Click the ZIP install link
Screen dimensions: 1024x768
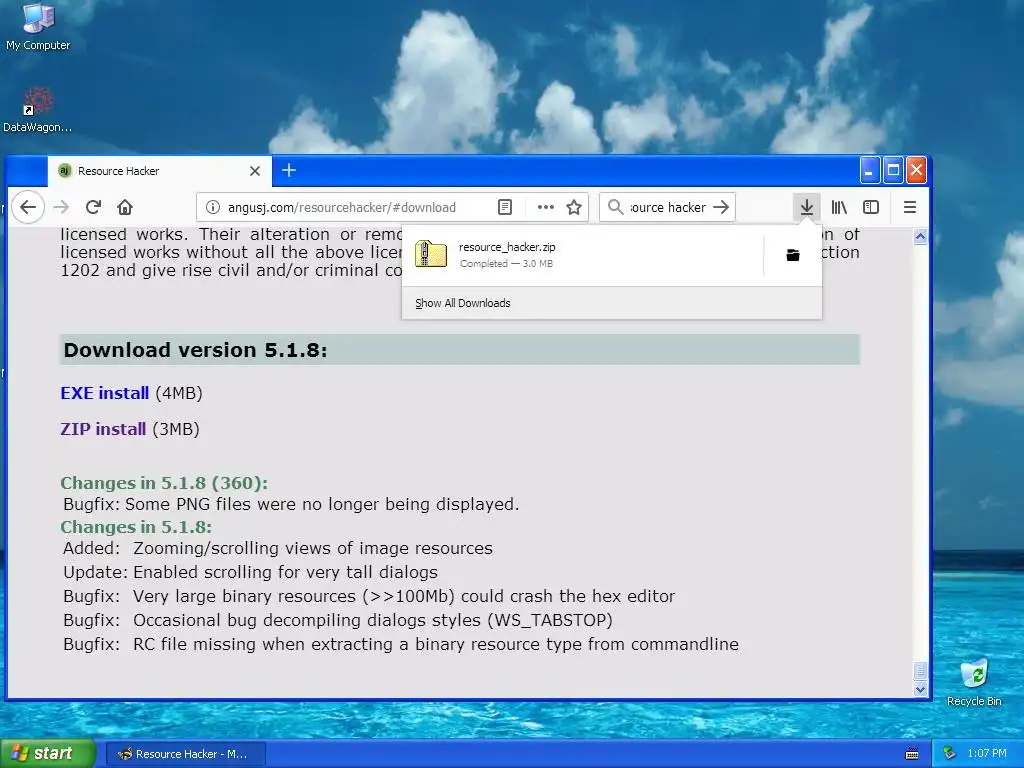click(103, 429)
